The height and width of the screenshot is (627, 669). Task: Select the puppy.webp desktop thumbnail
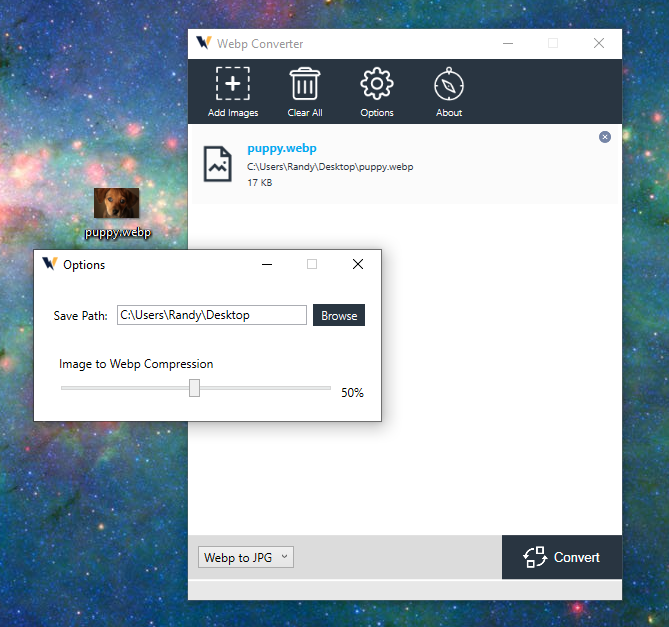116,203
